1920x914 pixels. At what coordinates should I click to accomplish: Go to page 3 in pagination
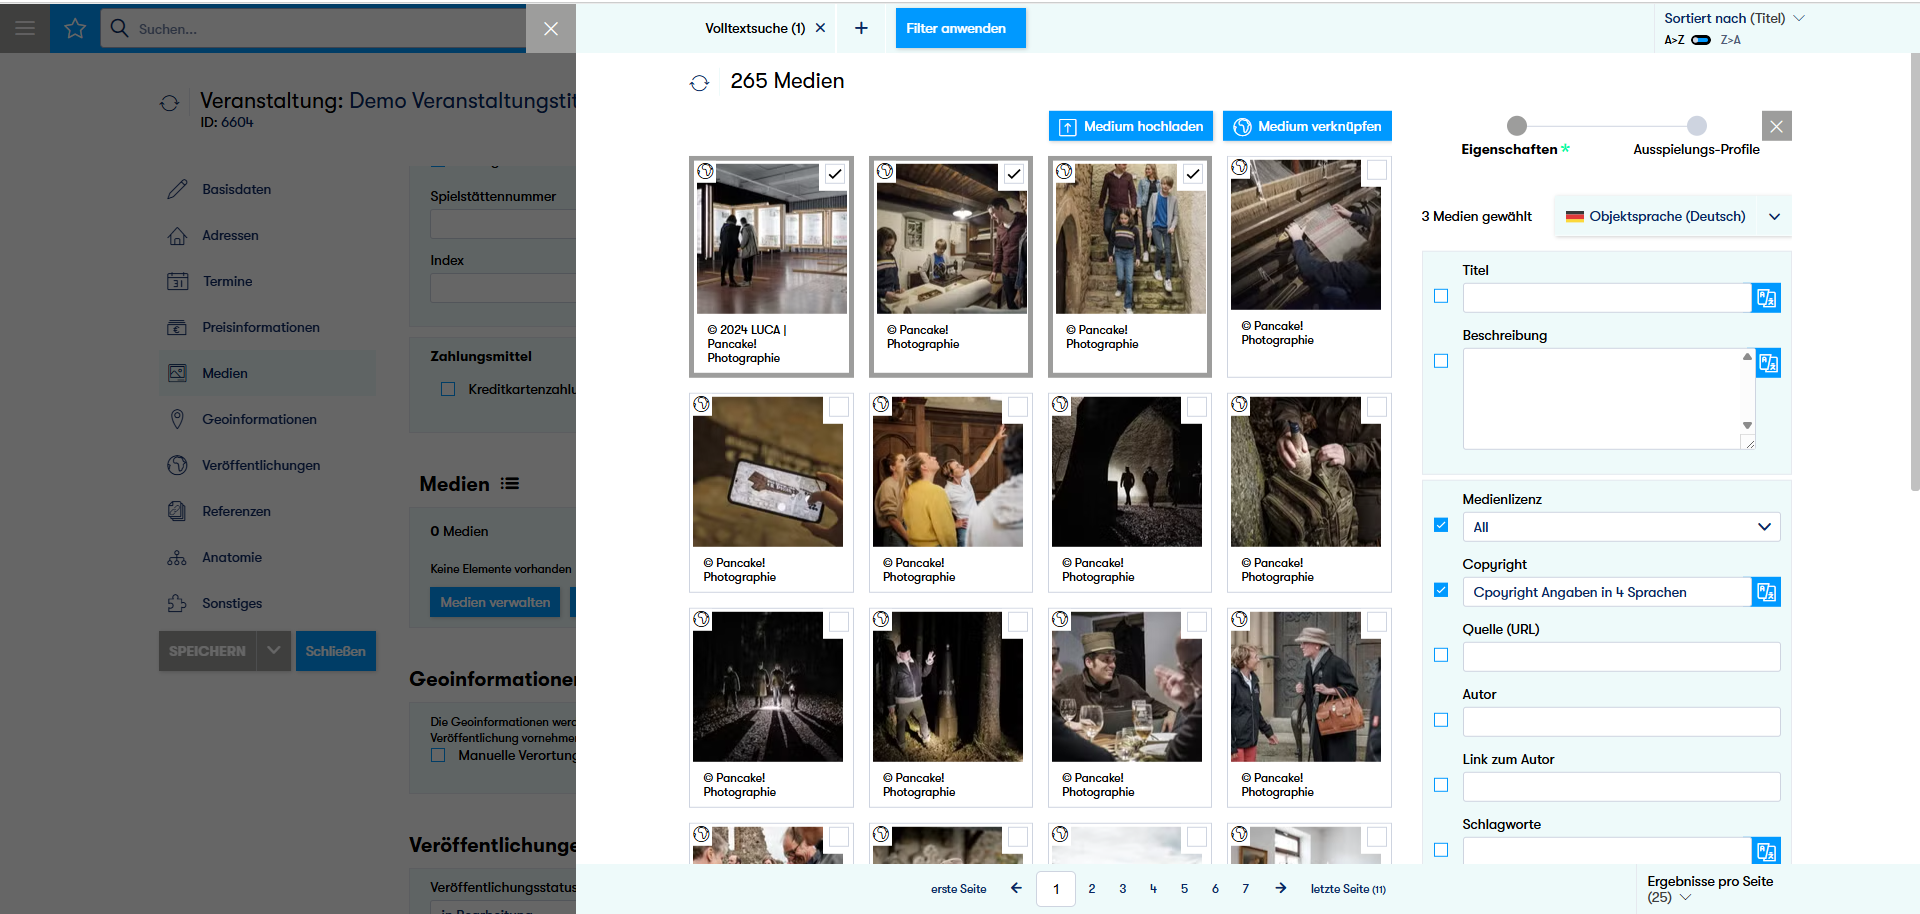pos(1123,889)
